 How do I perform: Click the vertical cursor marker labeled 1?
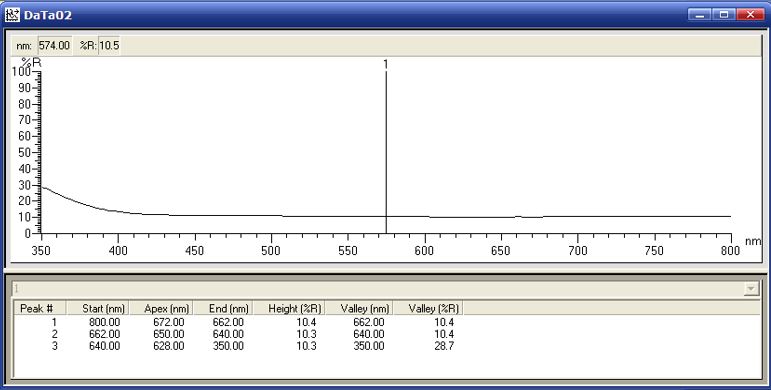386,148
